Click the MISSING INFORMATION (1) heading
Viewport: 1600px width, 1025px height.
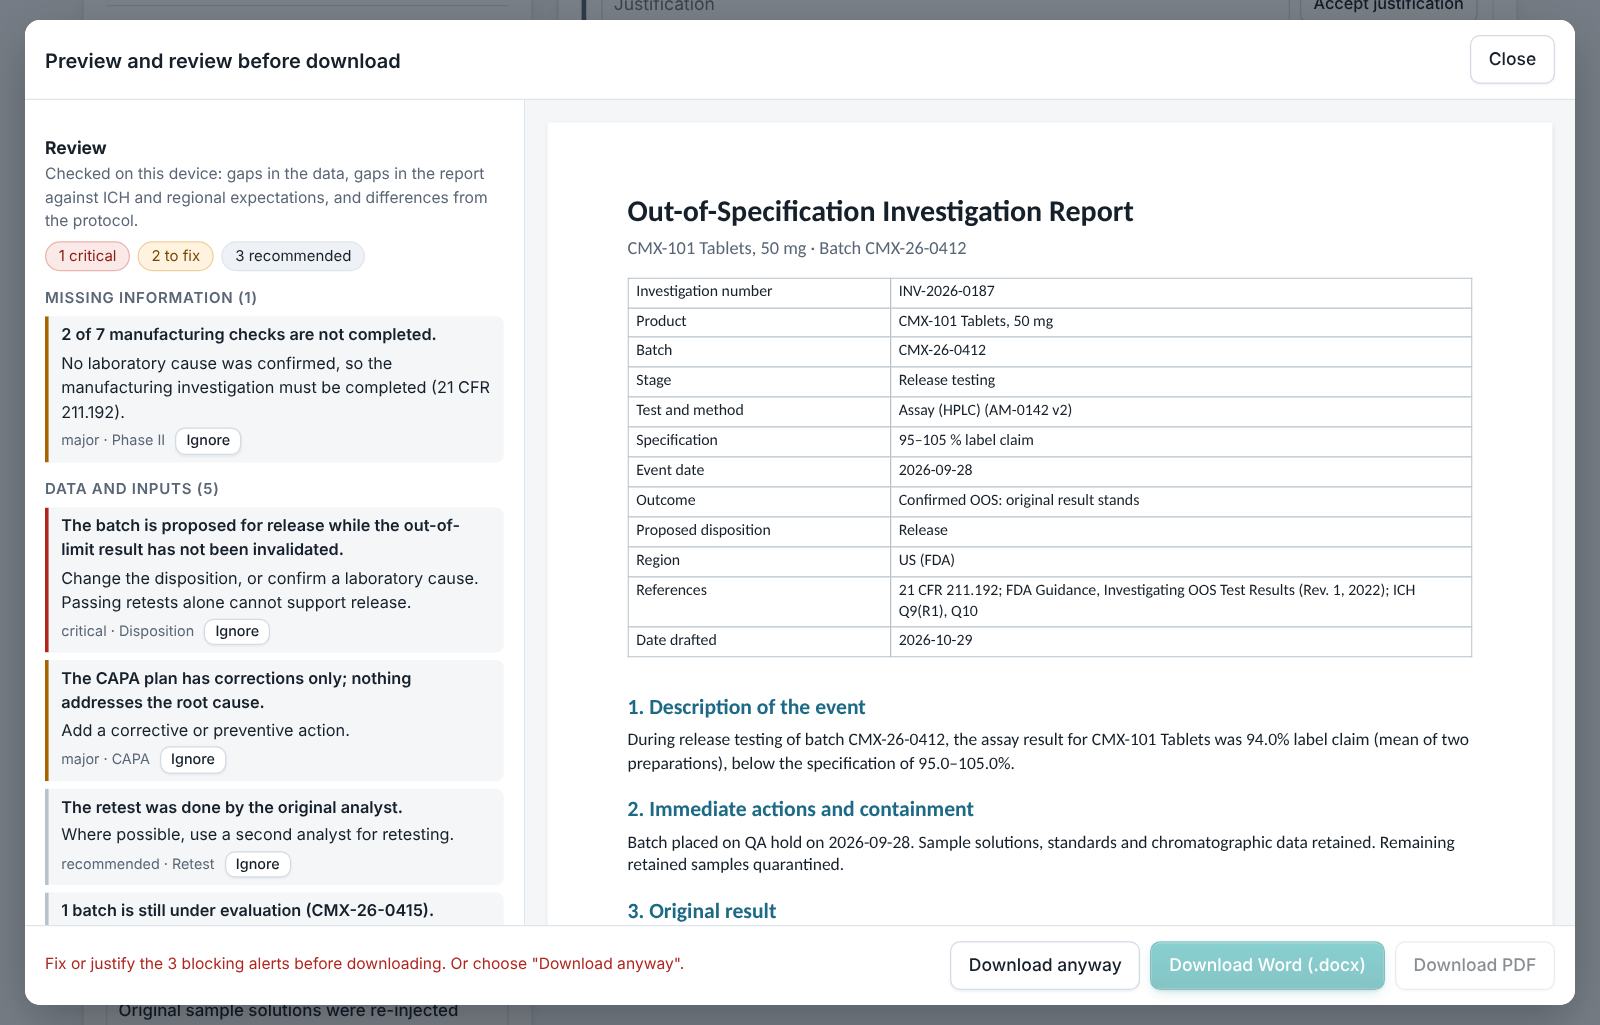click(x=151, y=298)
